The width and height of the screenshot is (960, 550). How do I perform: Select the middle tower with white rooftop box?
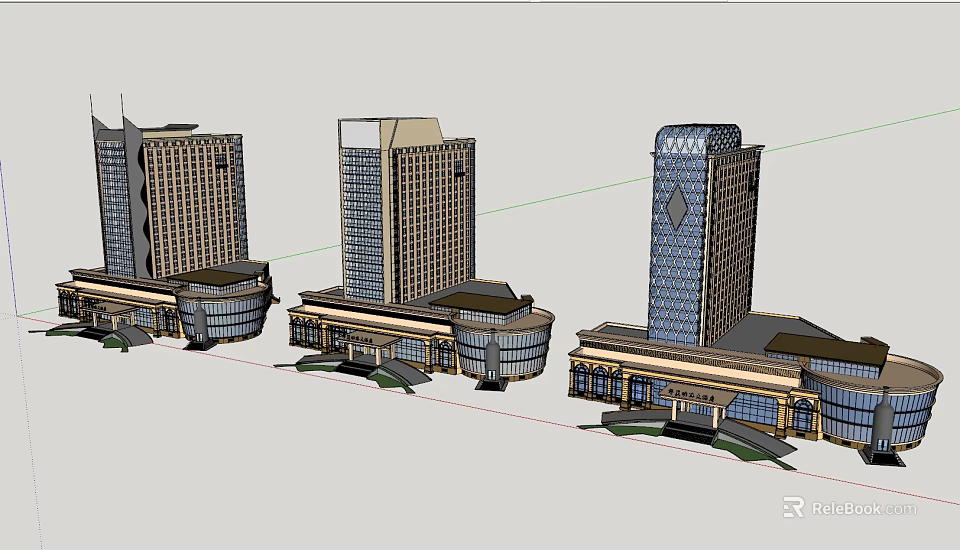click(x=407, y=211)
